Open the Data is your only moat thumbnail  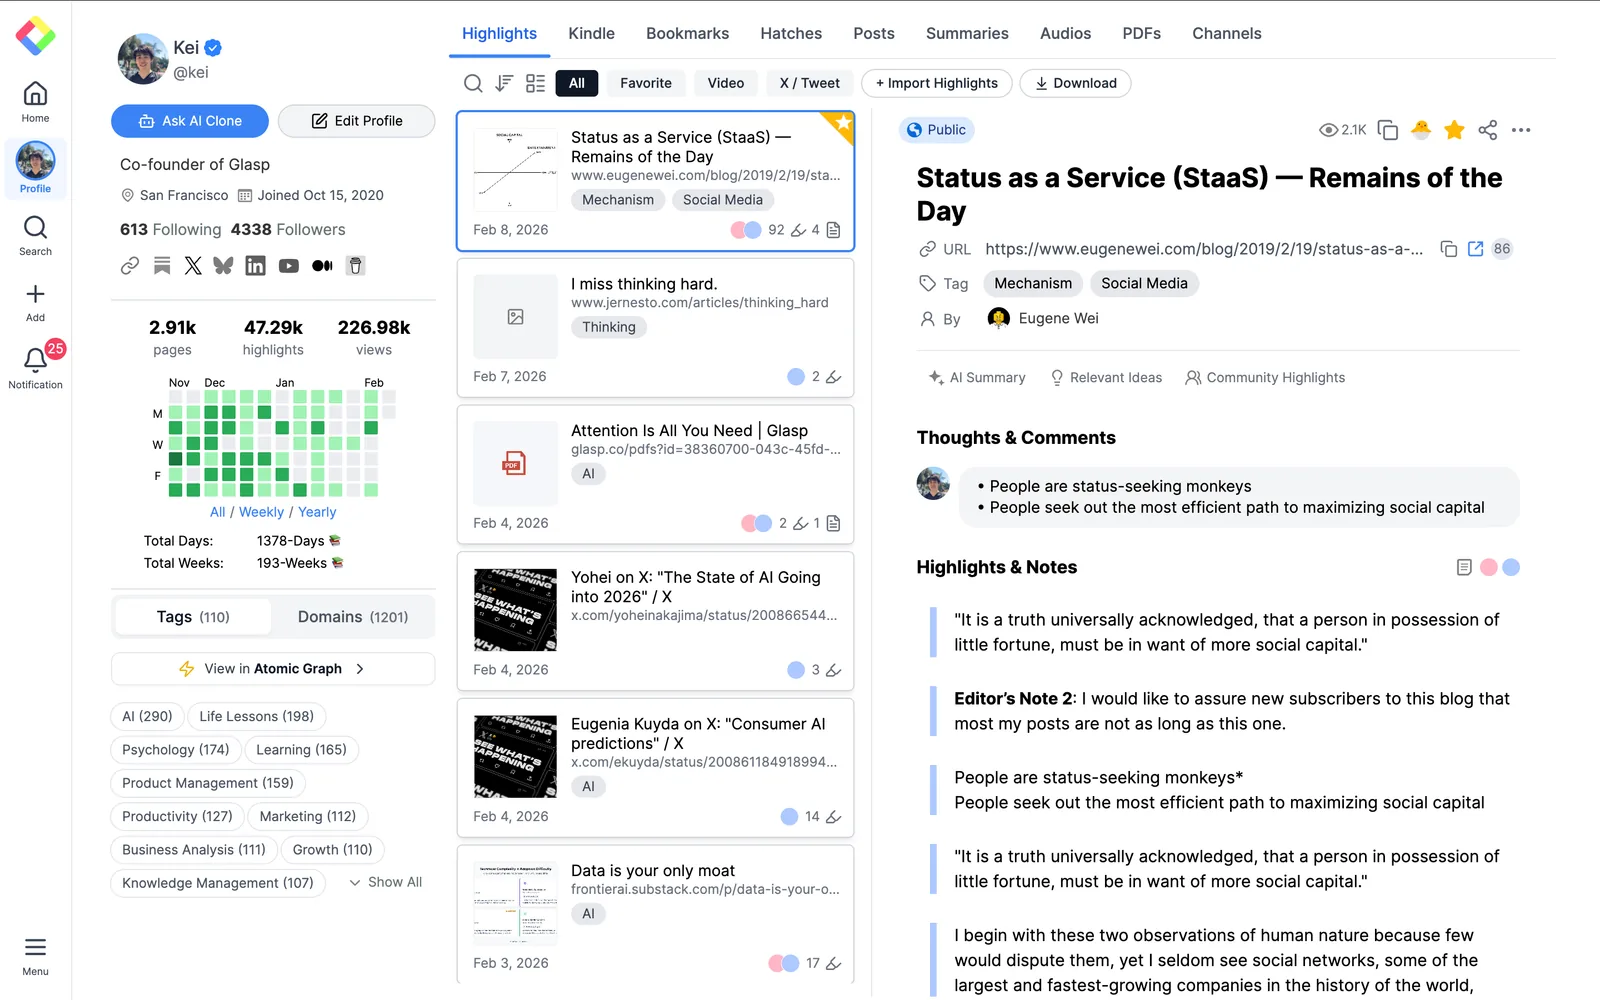pyautogui.click(x=515, y=903)
